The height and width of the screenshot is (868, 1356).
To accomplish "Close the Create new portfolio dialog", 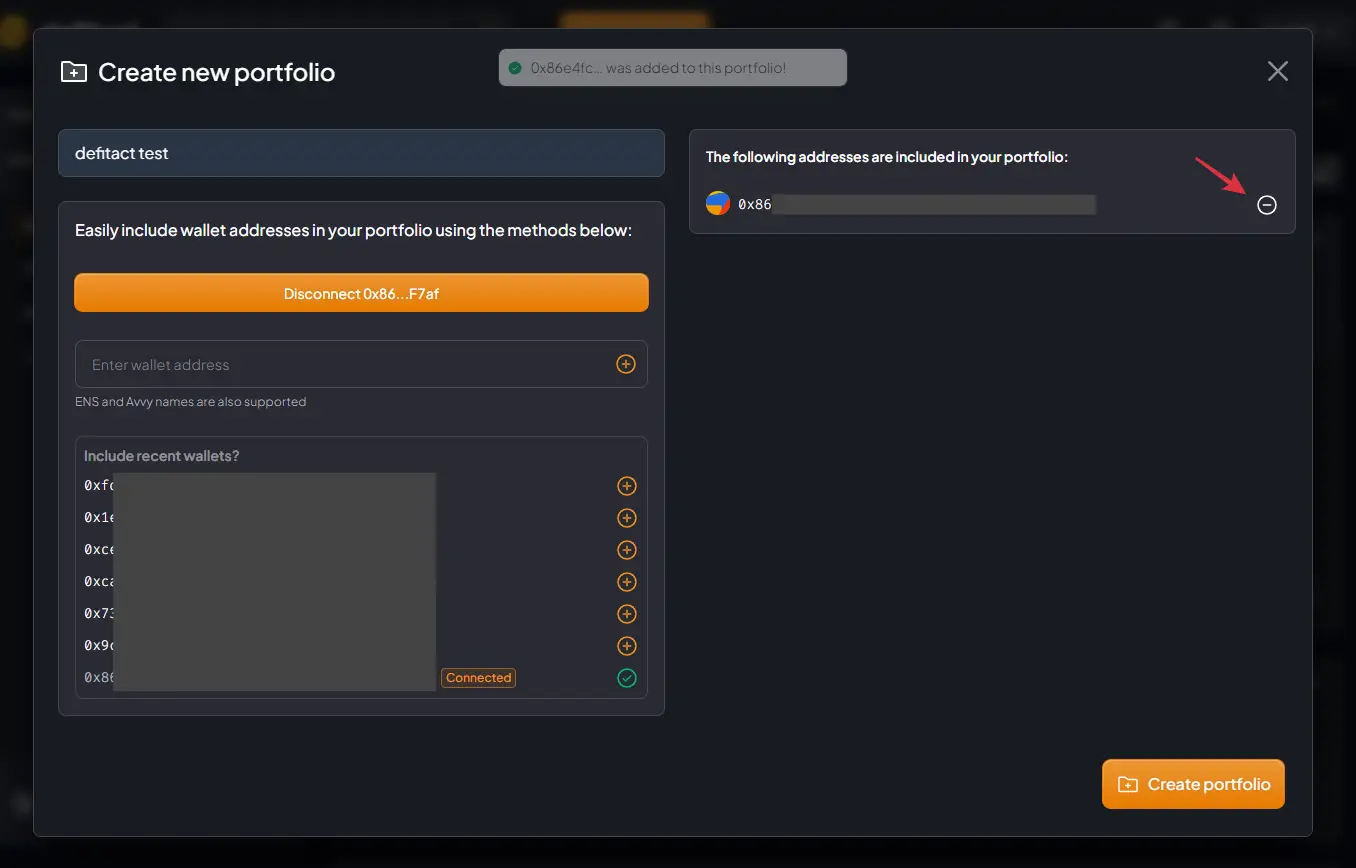I will pos(1277,71).
